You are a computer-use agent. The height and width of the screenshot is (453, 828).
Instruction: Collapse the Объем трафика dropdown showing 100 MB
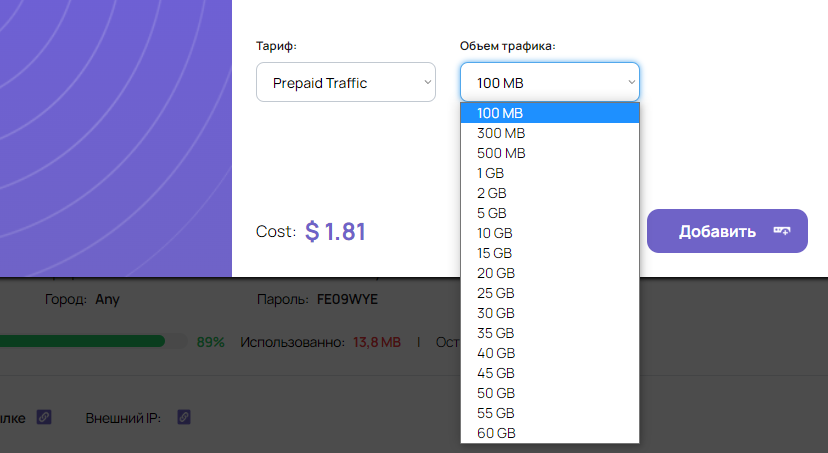[x=550, y=82]
